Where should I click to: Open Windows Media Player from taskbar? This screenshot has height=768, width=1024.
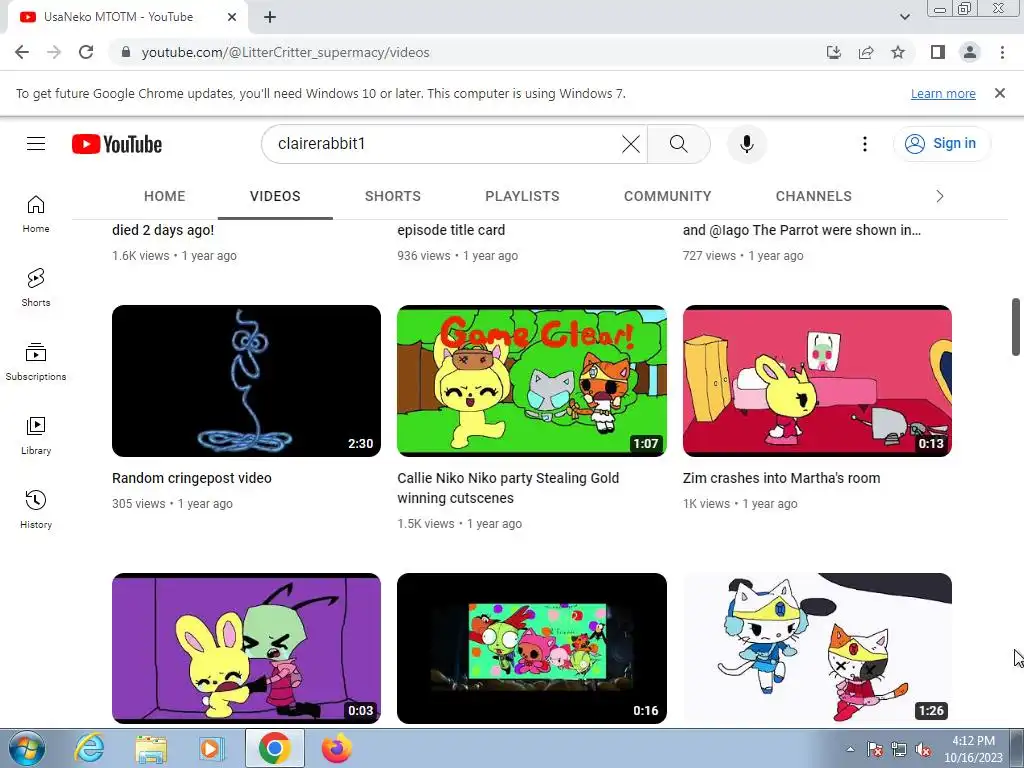212,748
